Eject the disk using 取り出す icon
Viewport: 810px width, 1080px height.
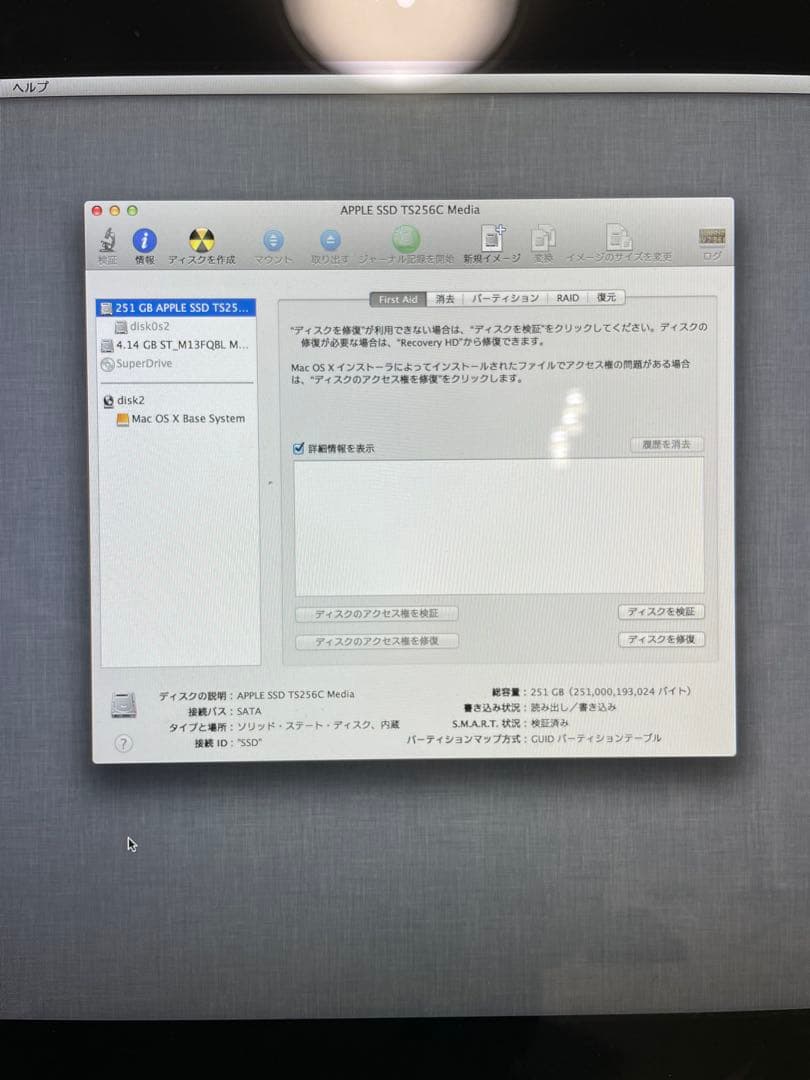(x=330, y=240)
